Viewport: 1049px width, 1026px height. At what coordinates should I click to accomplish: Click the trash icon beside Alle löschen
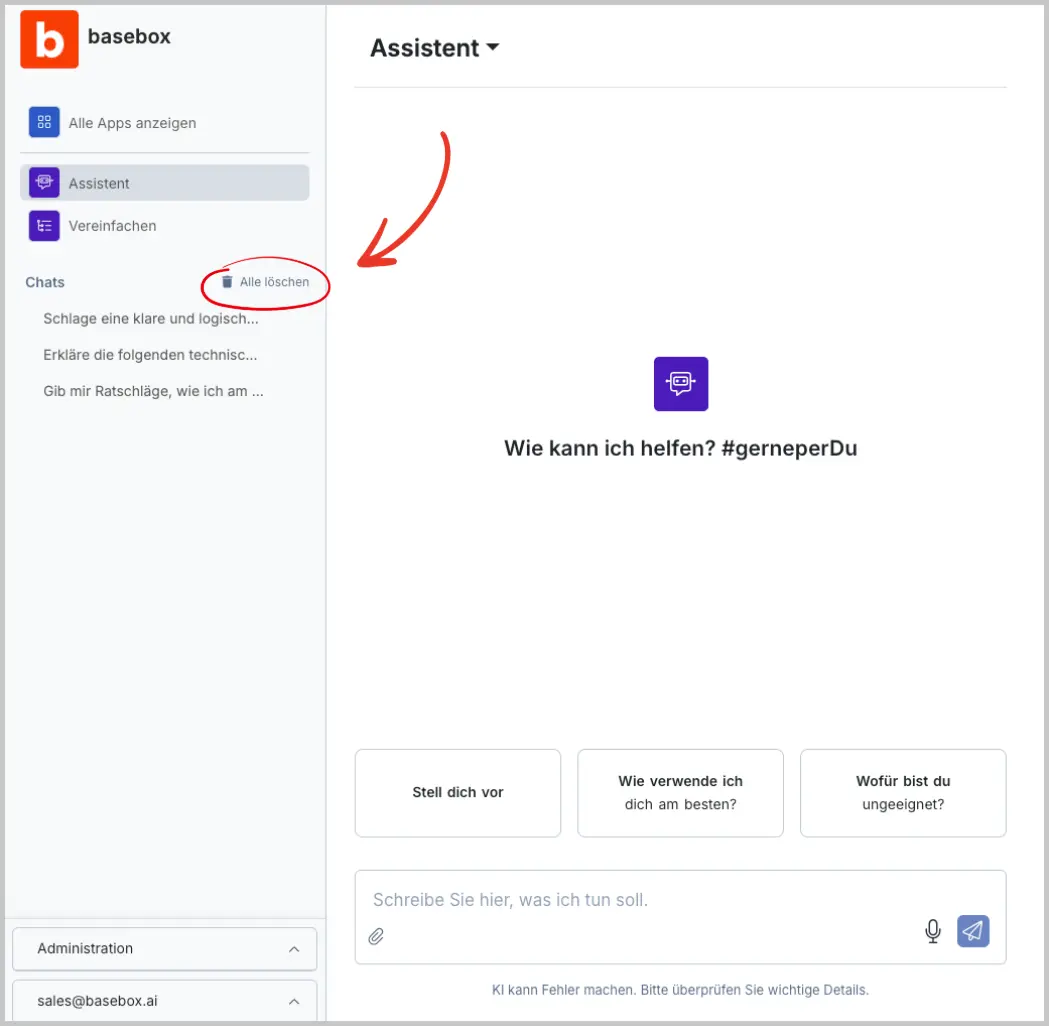click(x=227, y=282)
